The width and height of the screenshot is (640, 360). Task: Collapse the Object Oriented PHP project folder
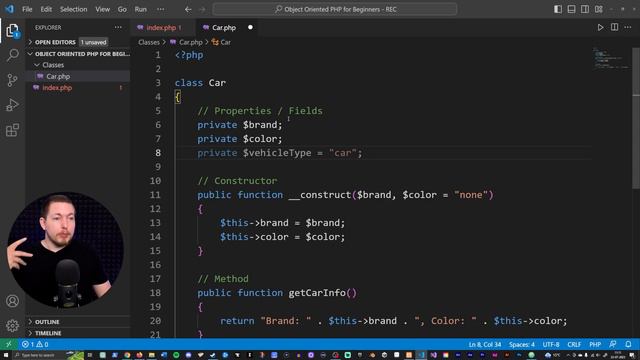[78, 54]
